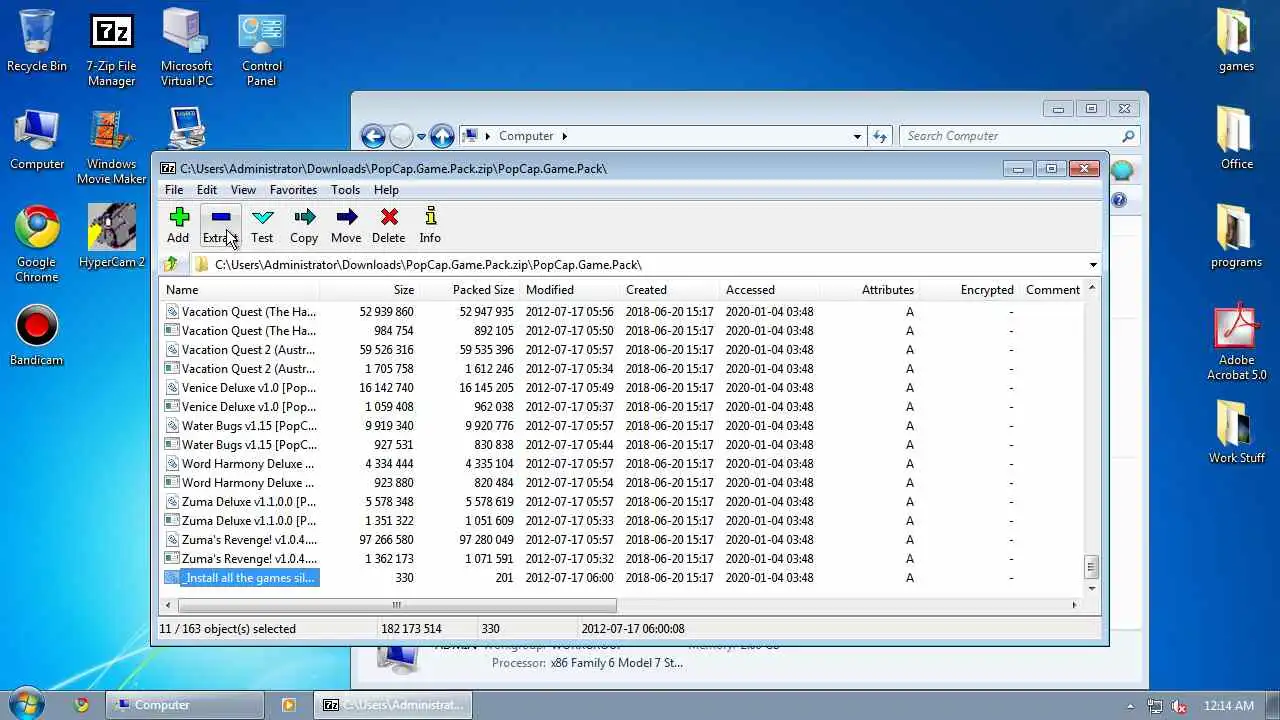The height and width of the screenshot is (720, 1280).
Task: Open the Tools menu
Action: 345,190
